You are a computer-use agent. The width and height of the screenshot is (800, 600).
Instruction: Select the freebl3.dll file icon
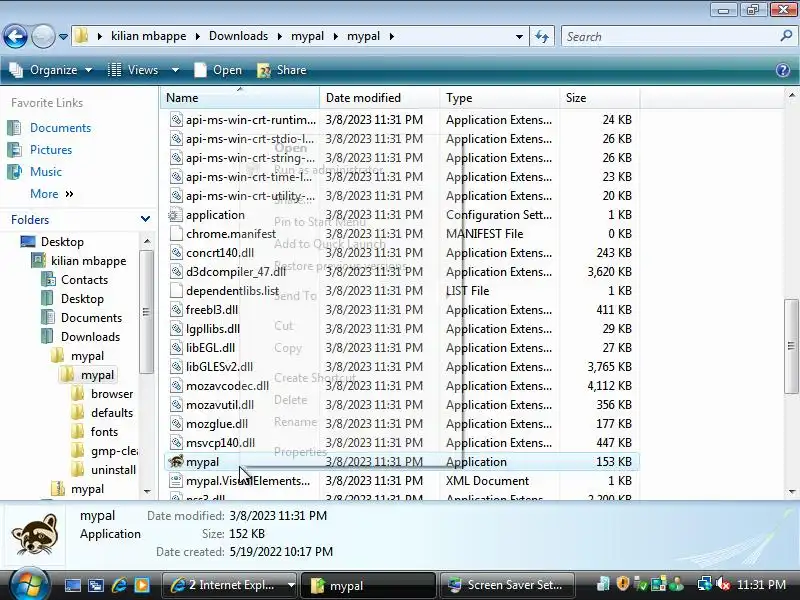[176, 310]
